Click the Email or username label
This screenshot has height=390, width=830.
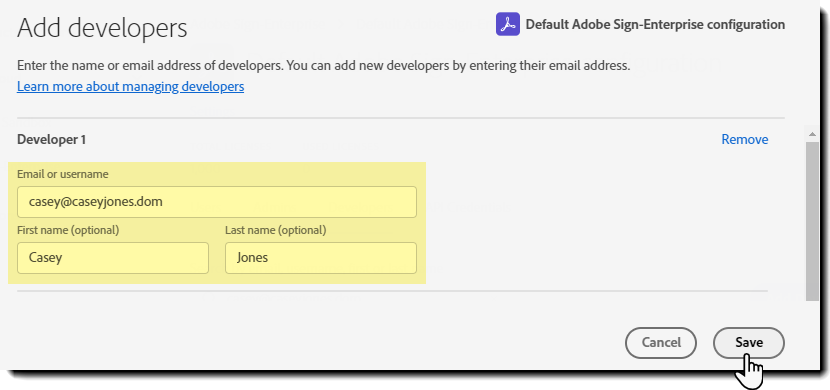[62, 174]
